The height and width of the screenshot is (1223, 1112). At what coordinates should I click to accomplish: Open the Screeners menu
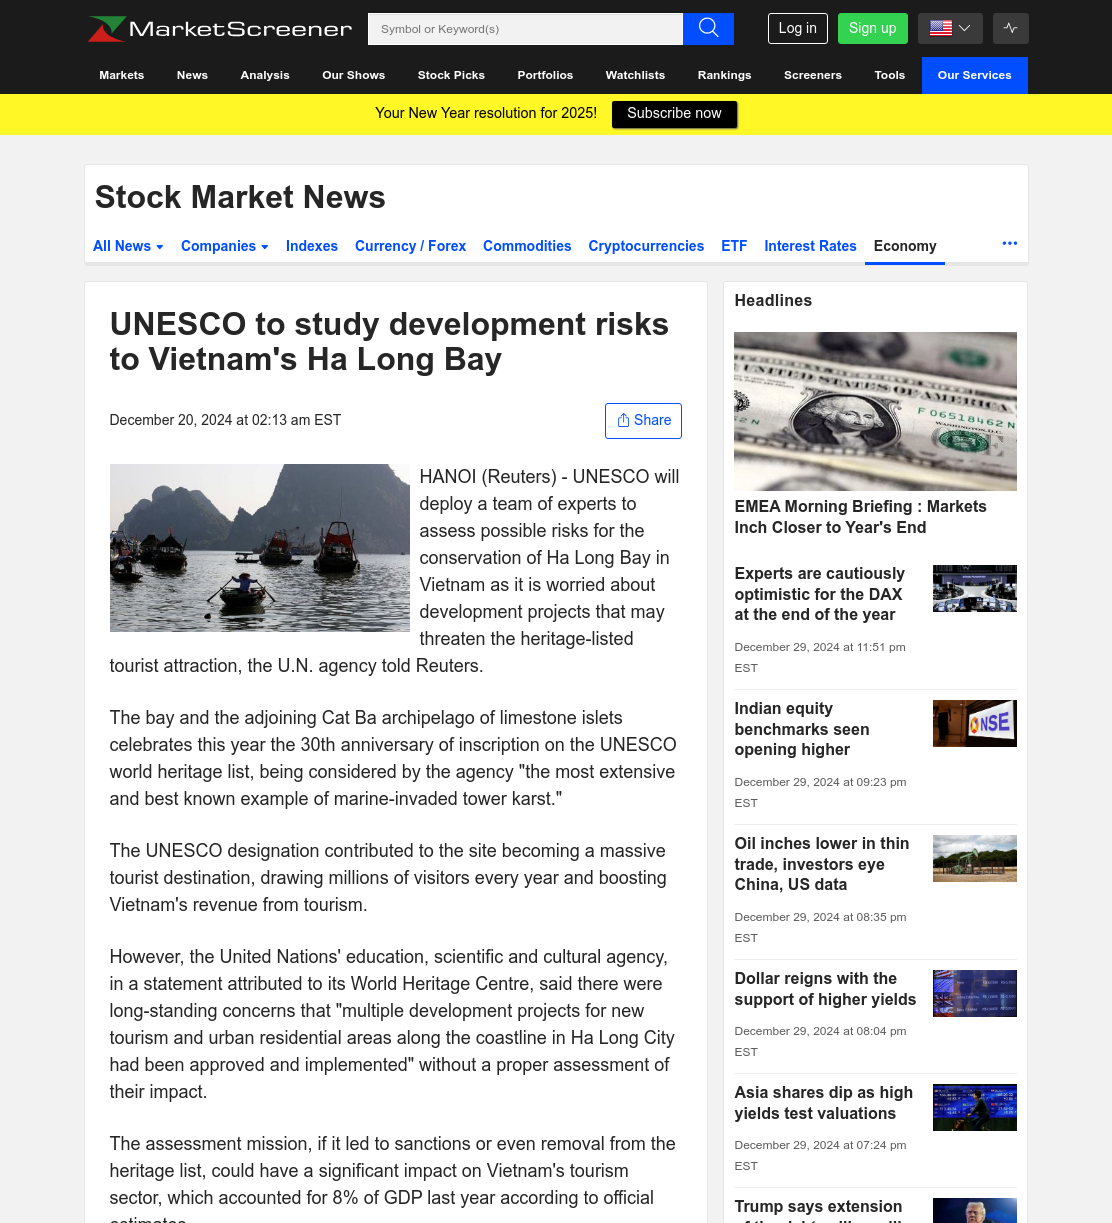pos(813,75)
